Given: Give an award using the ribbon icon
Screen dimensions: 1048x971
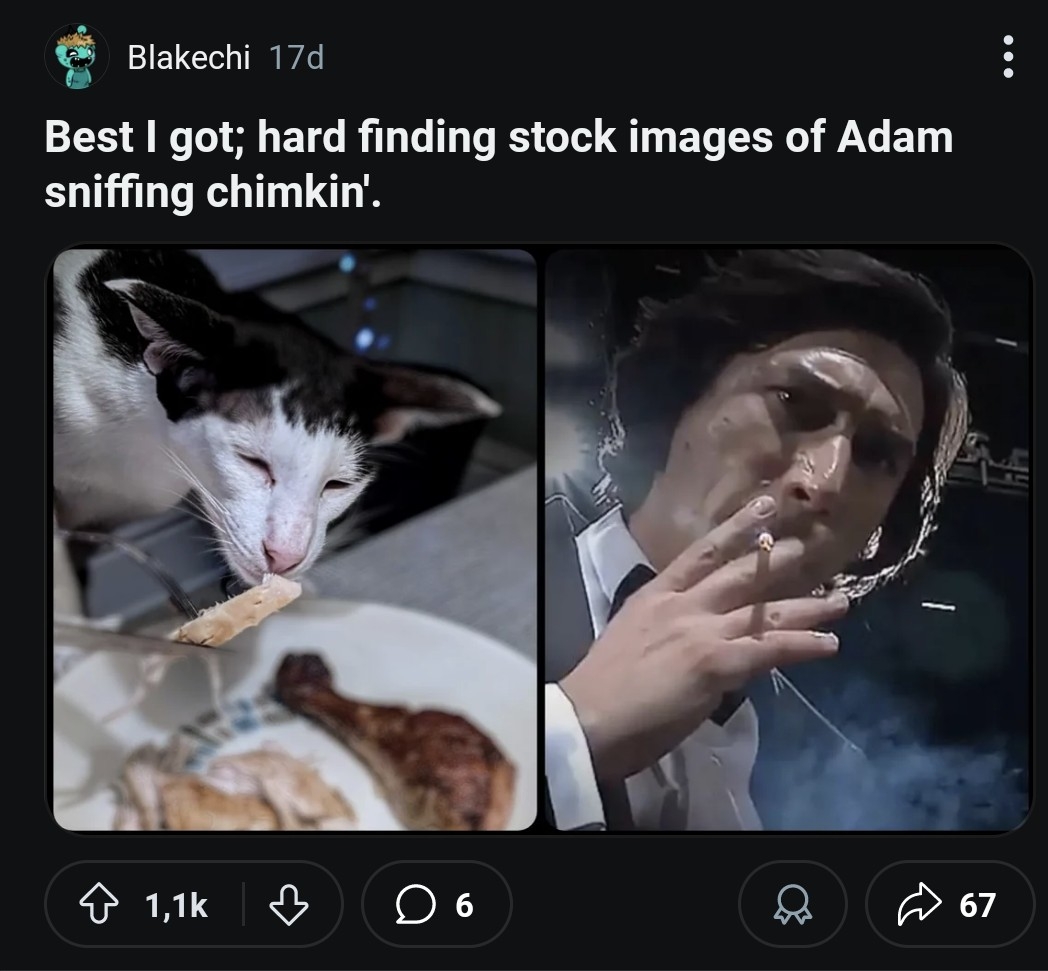Looking at the screenshot, I should click(x=793, y=905).
